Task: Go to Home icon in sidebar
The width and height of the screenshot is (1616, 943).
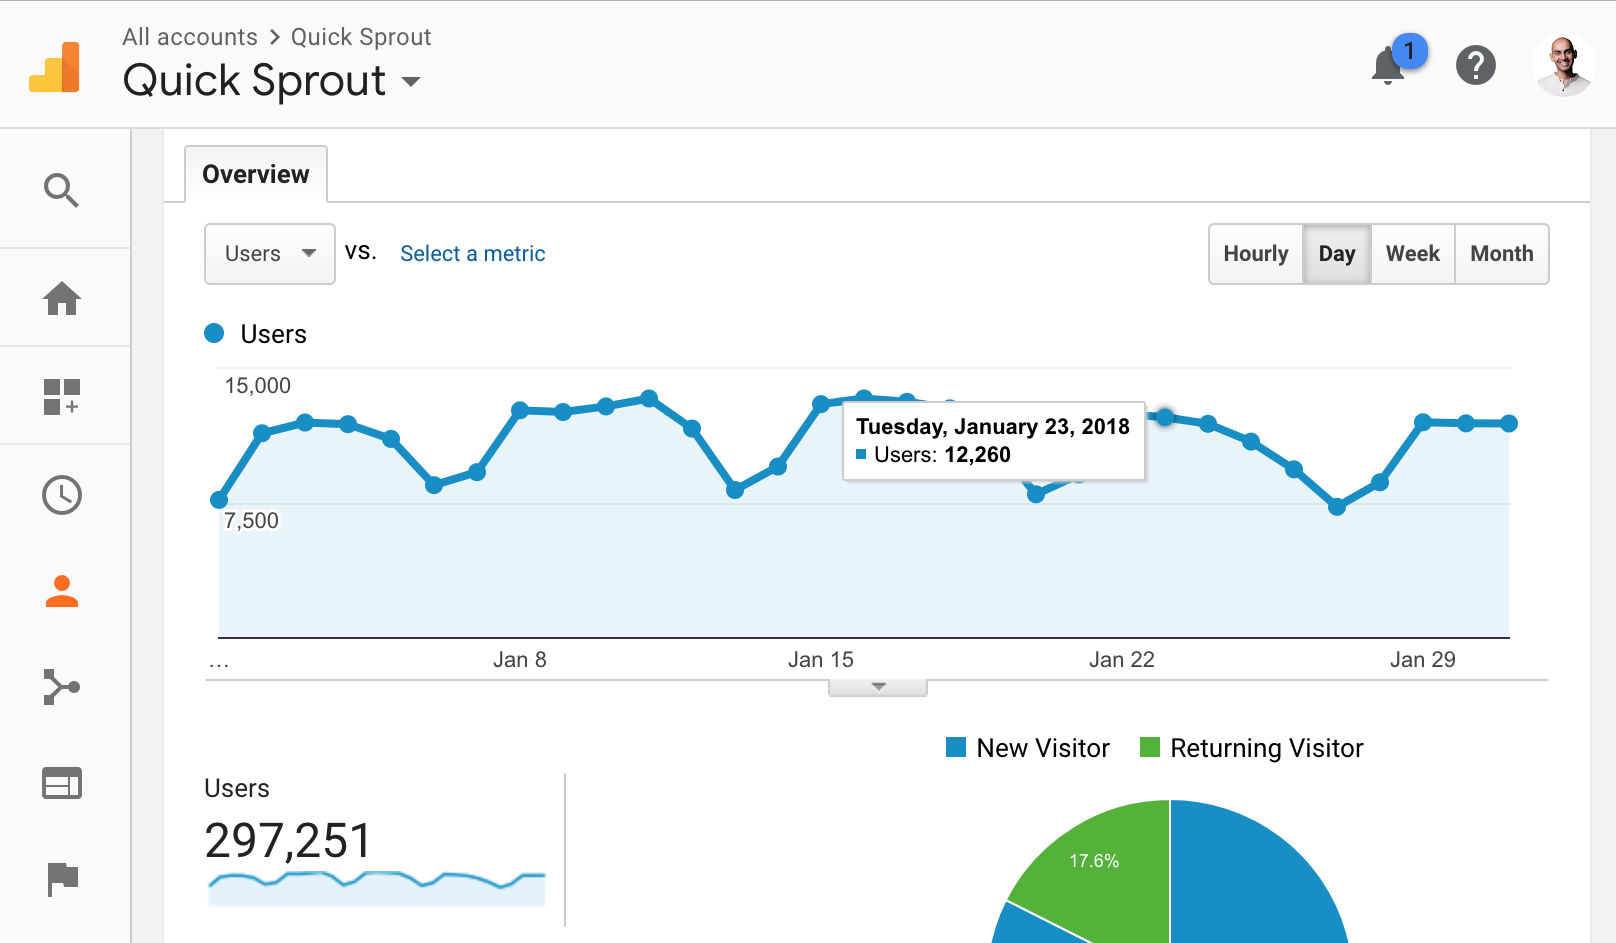Action: (x=62, y=298)
